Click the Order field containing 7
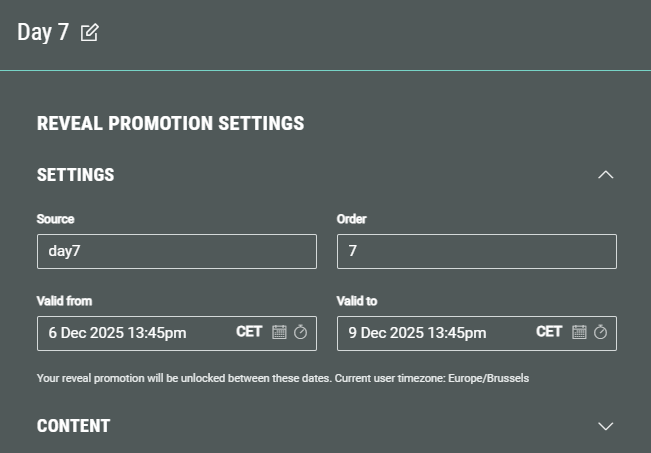Viewport: 651px width, 453px height. pos(476,251)
